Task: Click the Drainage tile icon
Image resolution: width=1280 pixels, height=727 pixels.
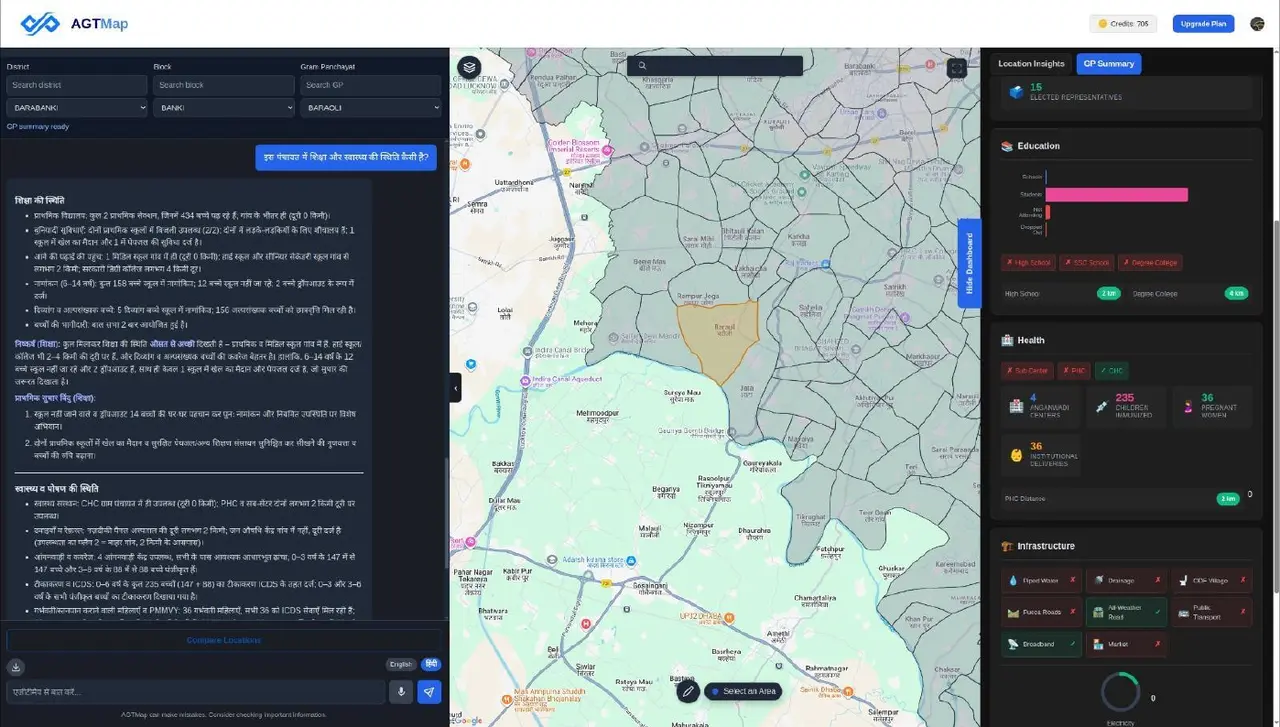Action: (1098, 580)
